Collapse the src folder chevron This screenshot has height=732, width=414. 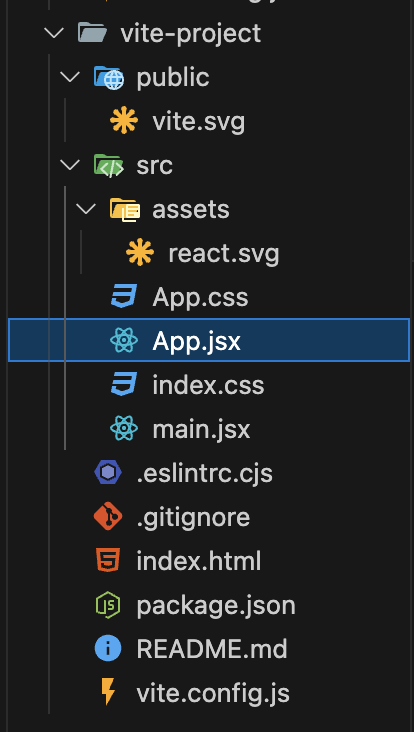70,165
